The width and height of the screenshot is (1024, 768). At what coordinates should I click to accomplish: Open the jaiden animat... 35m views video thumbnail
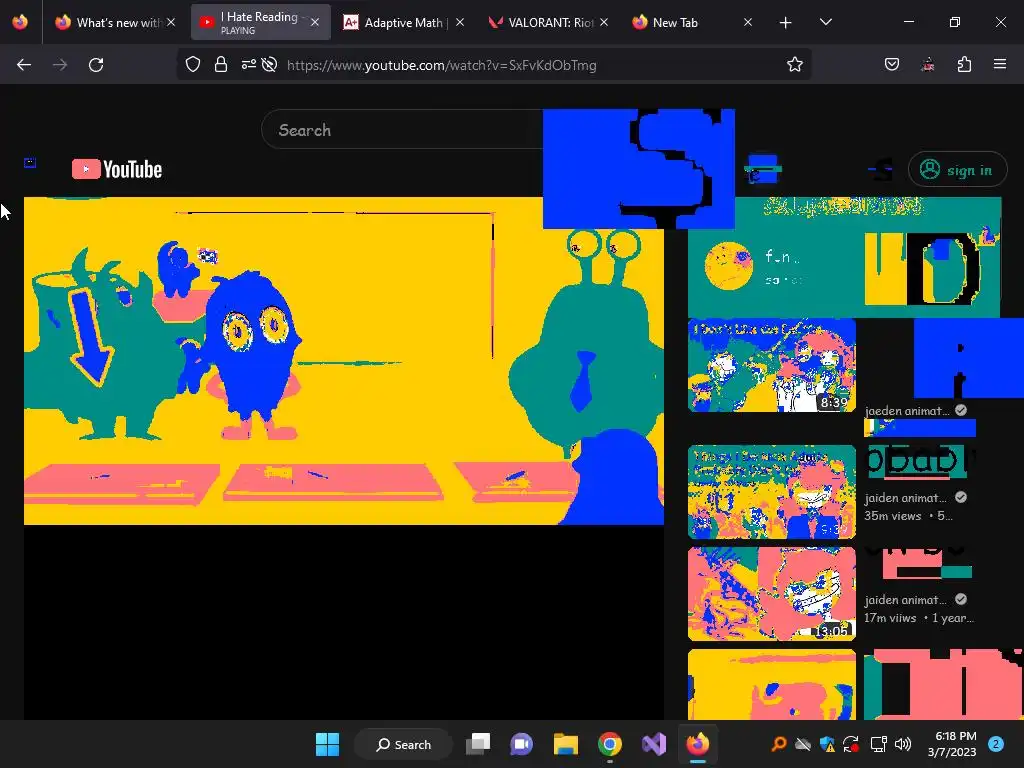pos(771,492)
